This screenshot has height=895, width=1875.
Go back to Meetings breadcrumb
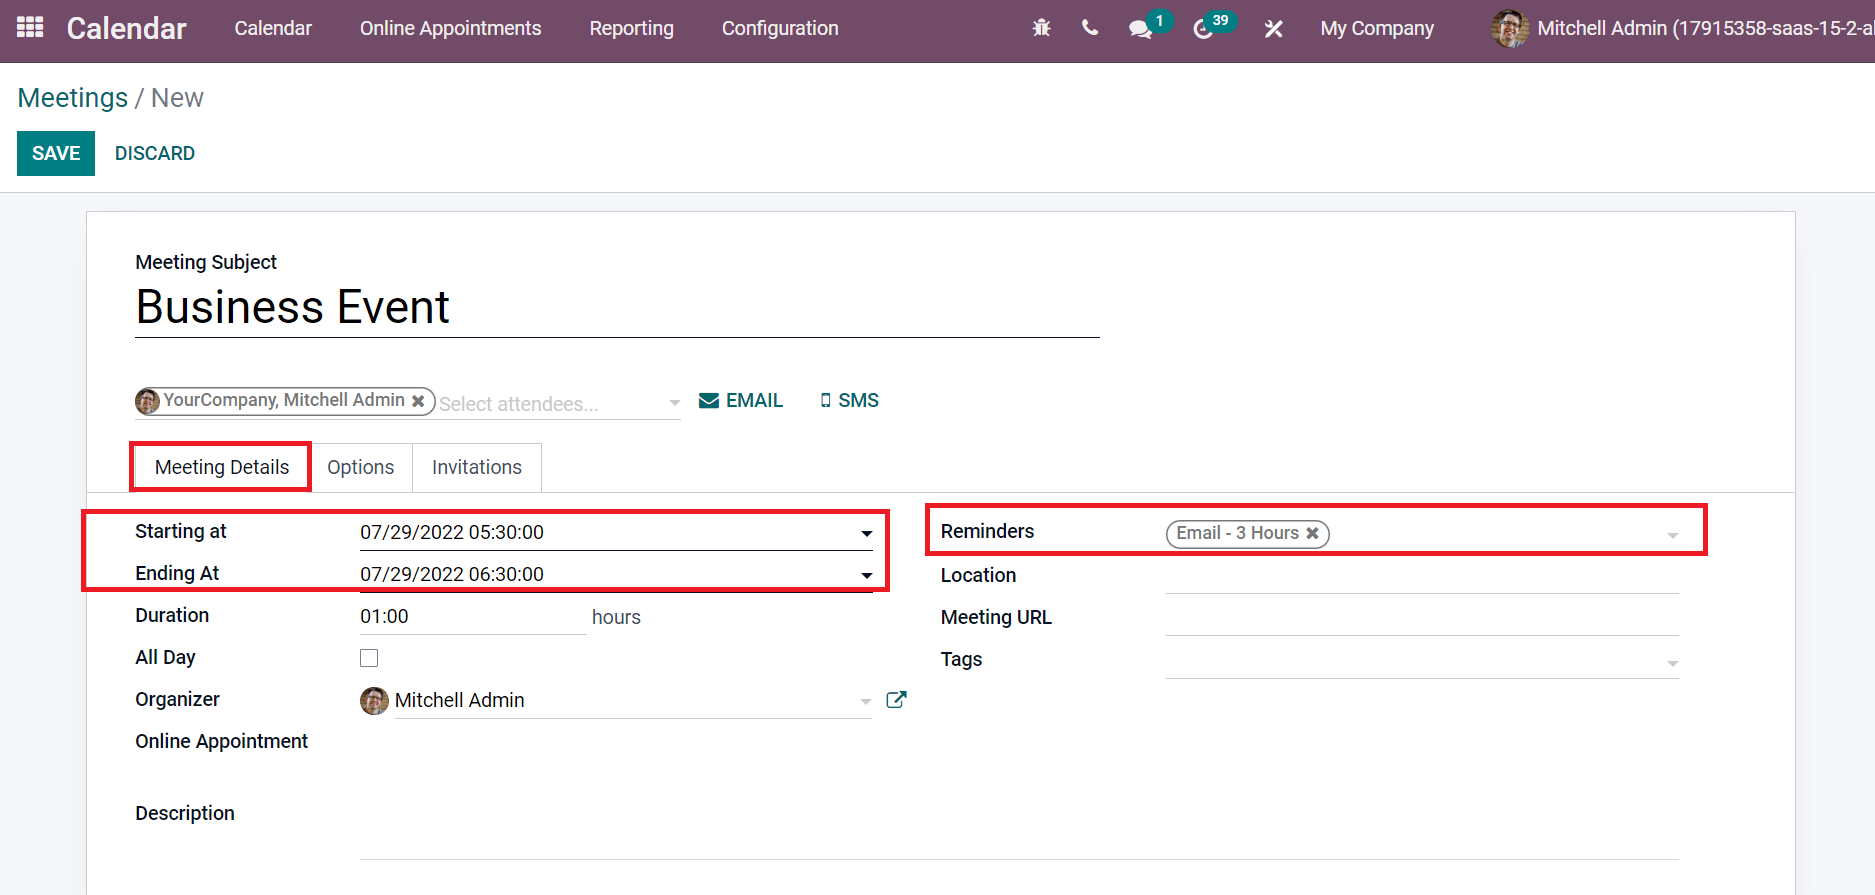(73, 98)
